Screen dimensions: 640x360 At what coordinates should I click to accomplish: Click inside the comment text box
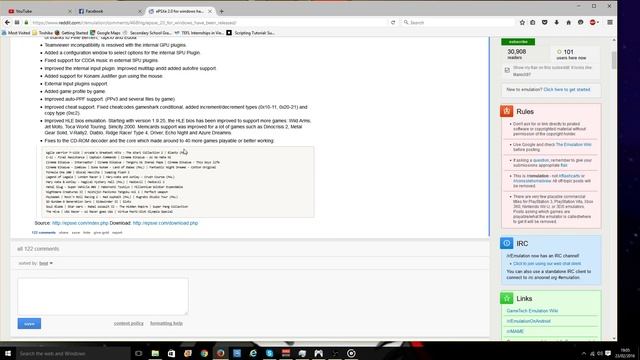click(103, 296)
